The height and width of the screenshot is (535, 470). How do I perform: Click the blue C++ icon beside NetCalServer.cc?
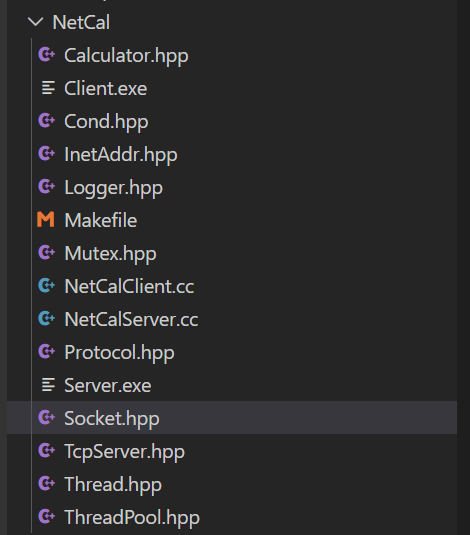pos(46,318)
